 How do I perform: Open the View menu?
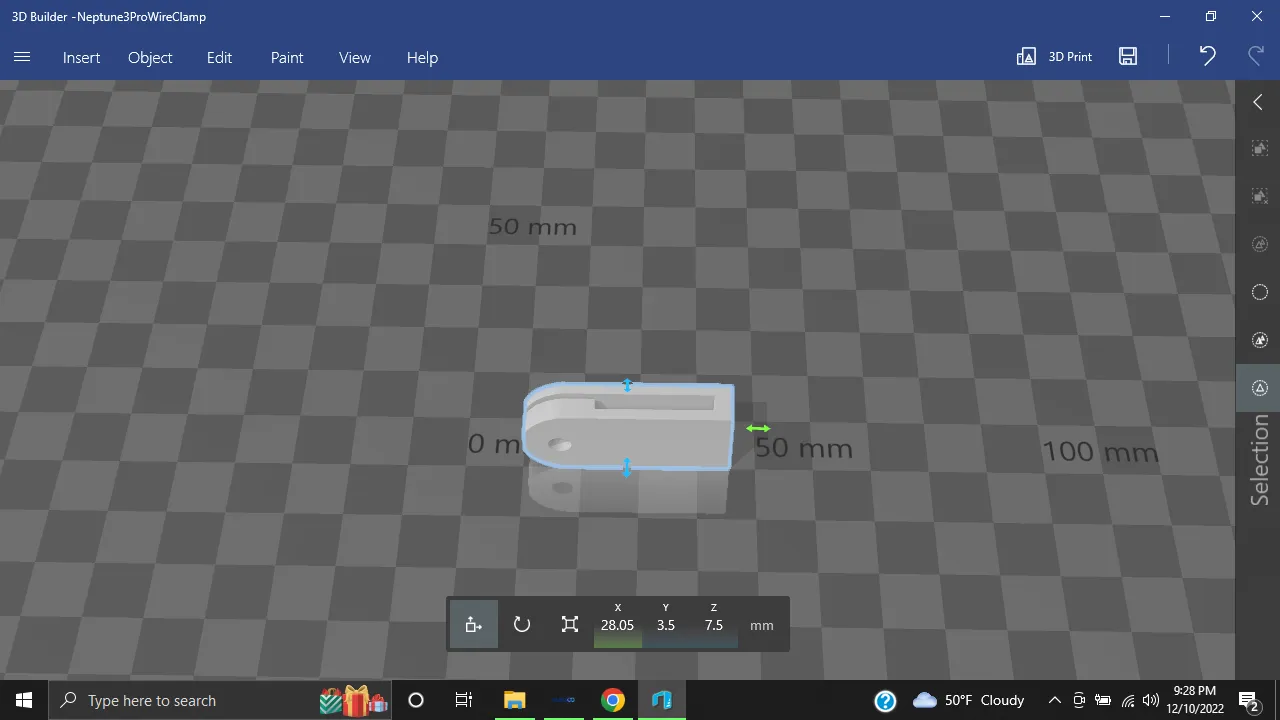click(x=355, y=58)
